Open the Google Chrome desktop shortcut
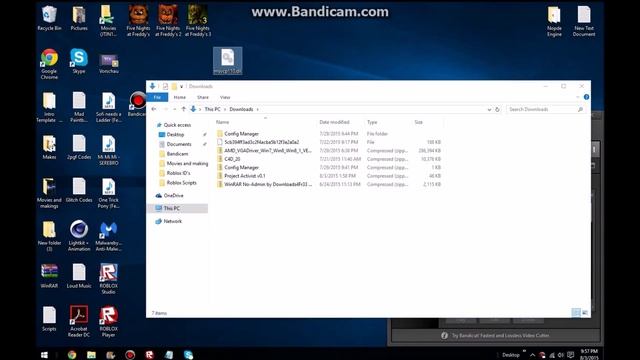 (49, 64)
